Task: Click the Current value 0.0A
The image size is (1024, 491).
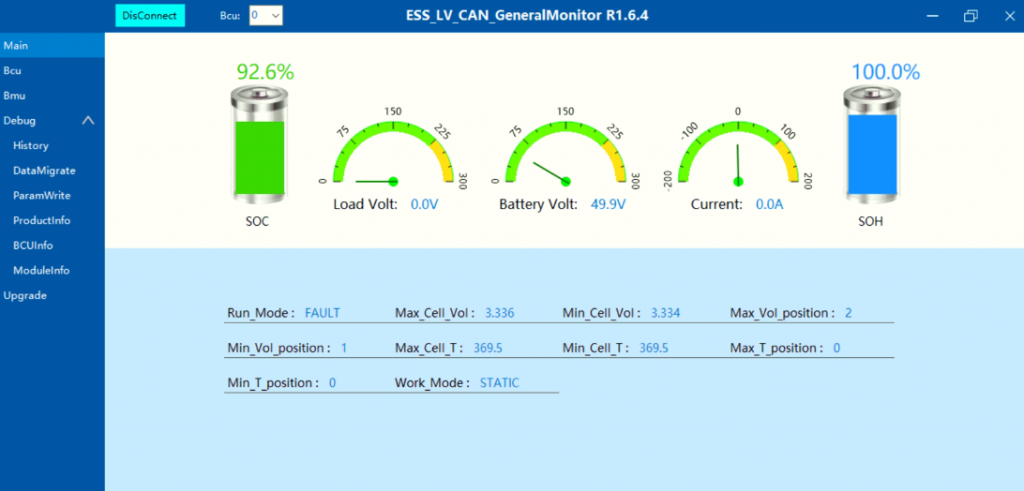Action: click(x=769, y=204)
